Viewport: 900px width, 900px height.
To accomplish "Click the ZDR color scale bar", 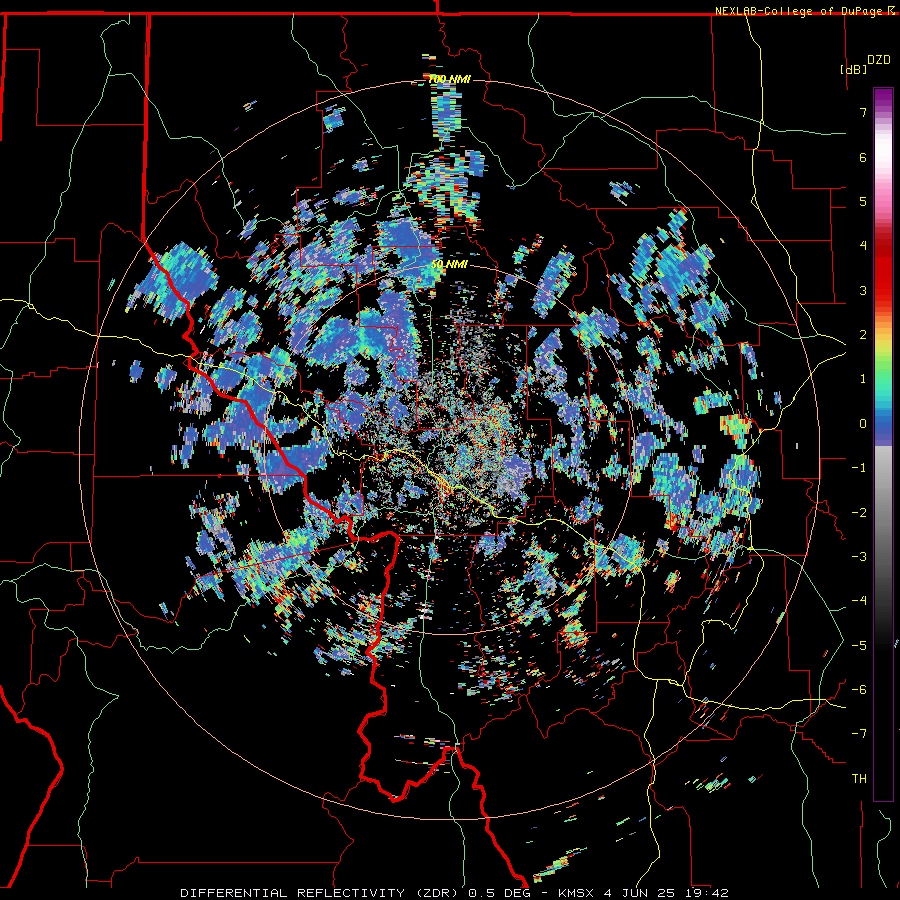I will tap(883, 444).
